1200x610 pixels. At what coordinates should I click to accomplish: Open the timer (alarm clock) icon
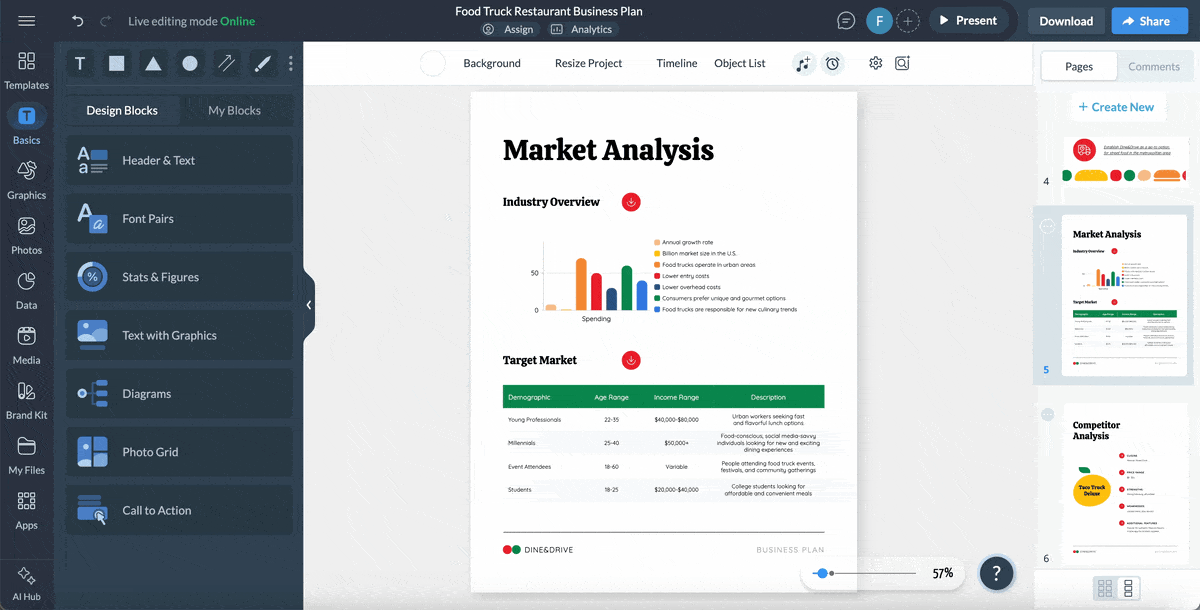833,63
